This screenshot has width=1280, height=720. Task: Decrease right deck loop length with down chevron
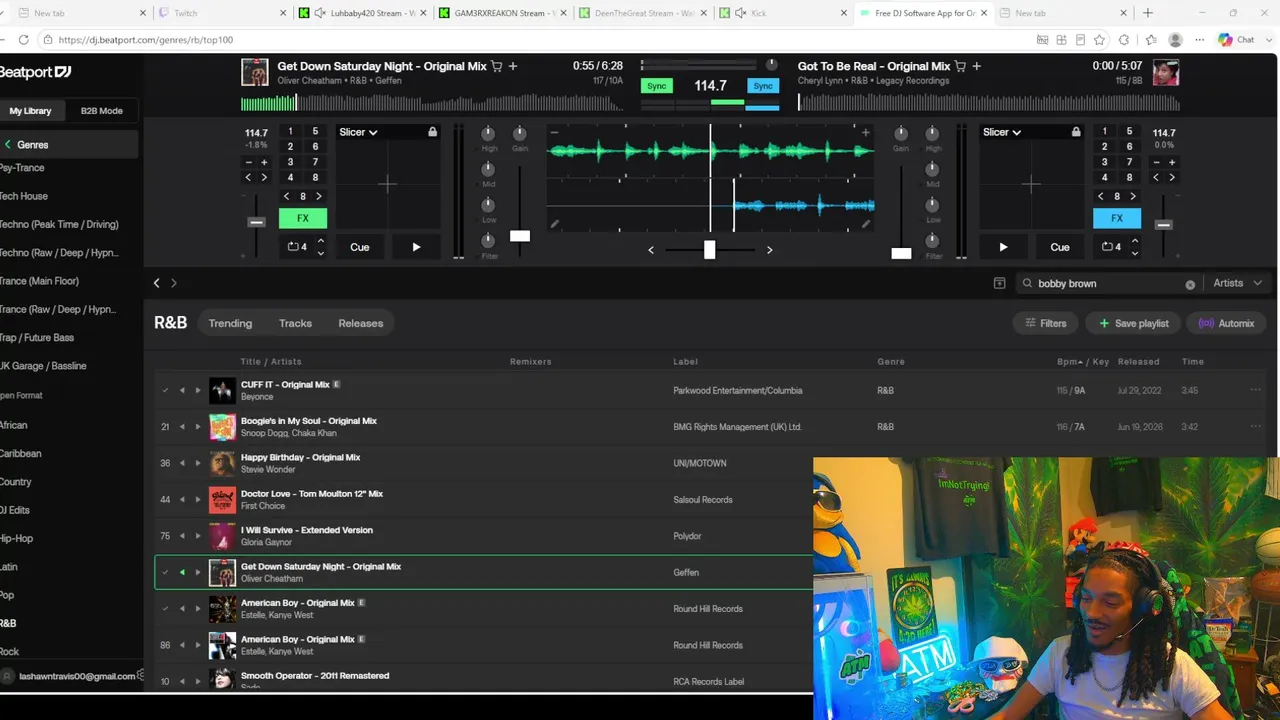[1135, 253]
